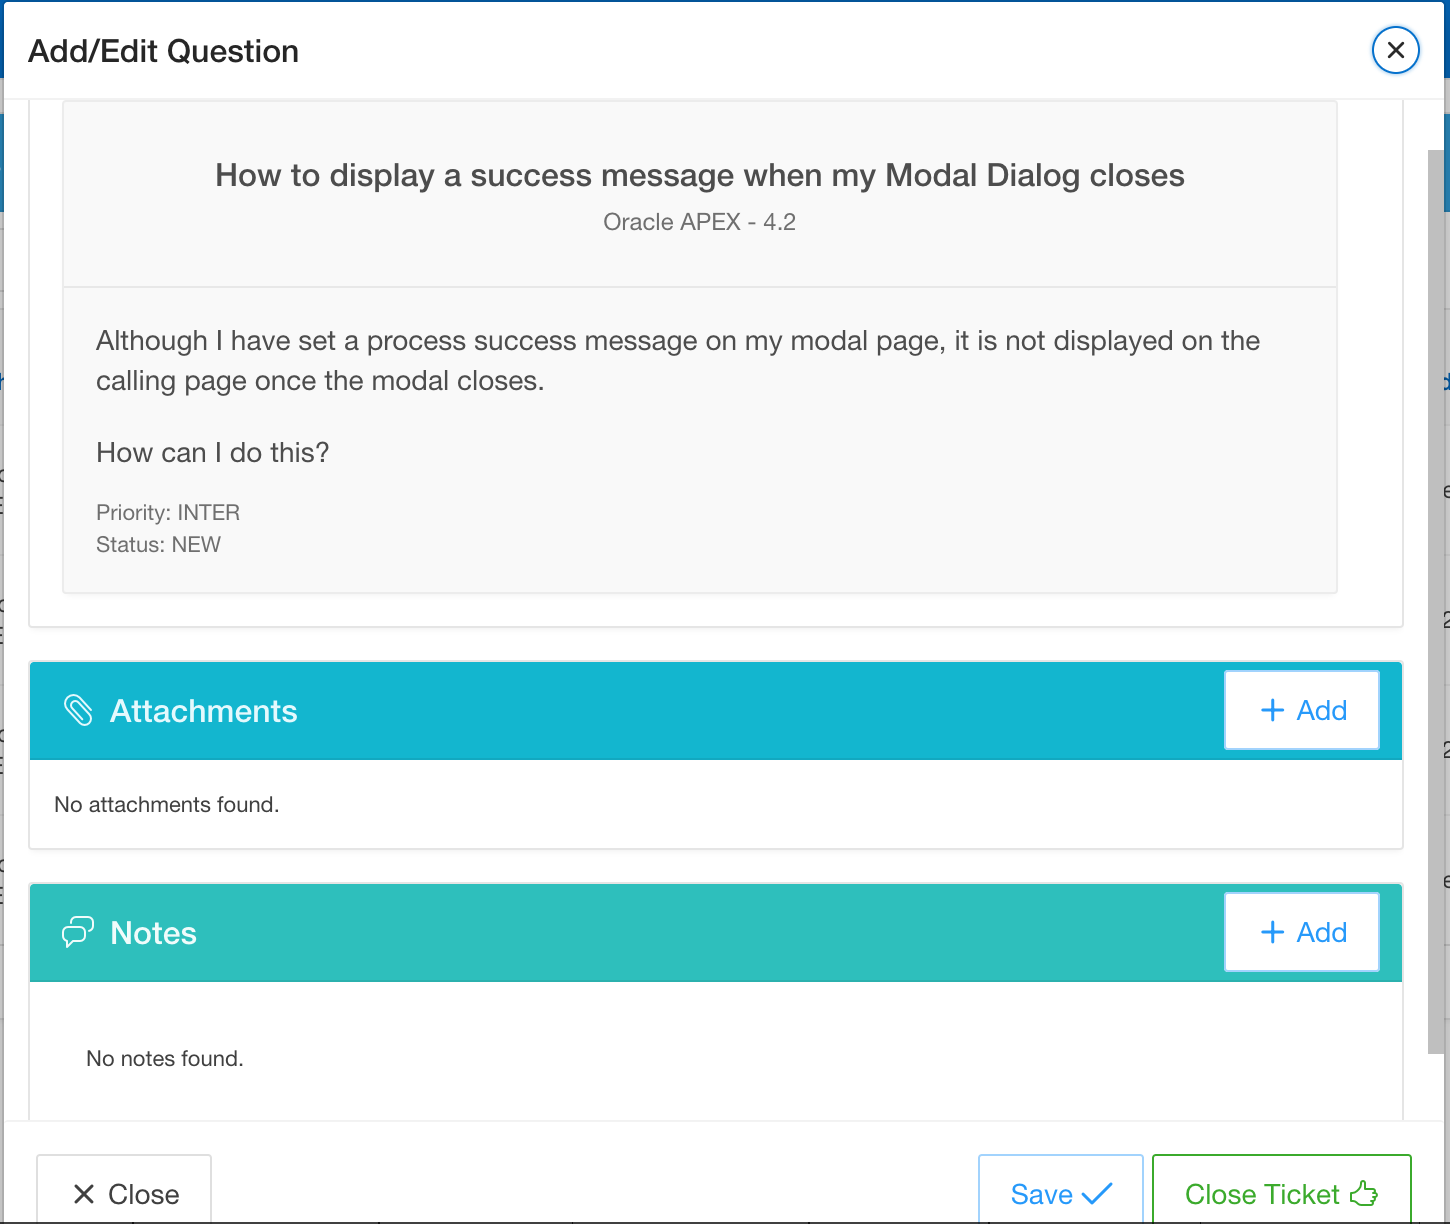The width and height of the screenshot is (1450, 1224).
Task: Close the ticket
Action: [1282, 1190]
